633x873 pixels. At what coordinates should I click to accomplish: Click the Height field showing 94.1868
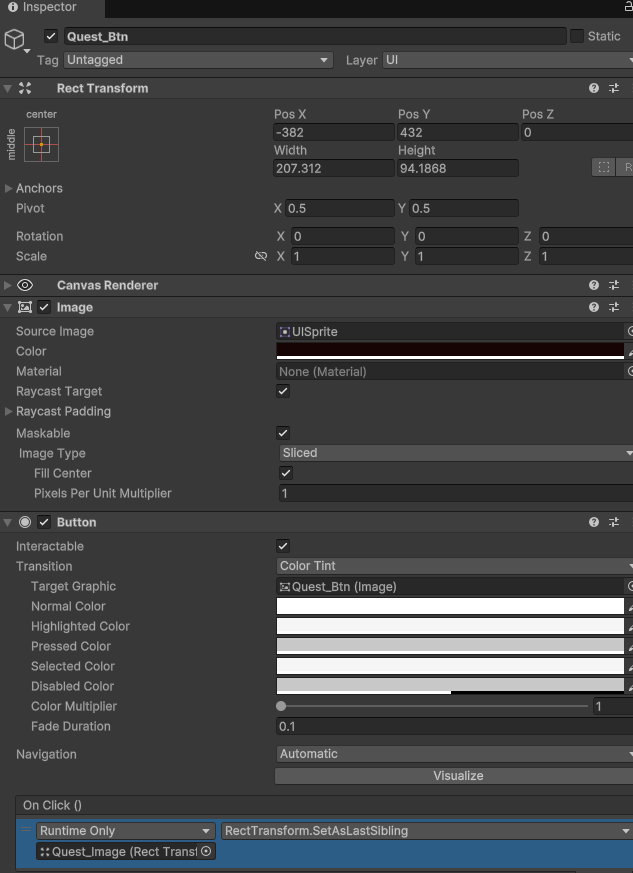pyautogui.click(x=458, y=168)
